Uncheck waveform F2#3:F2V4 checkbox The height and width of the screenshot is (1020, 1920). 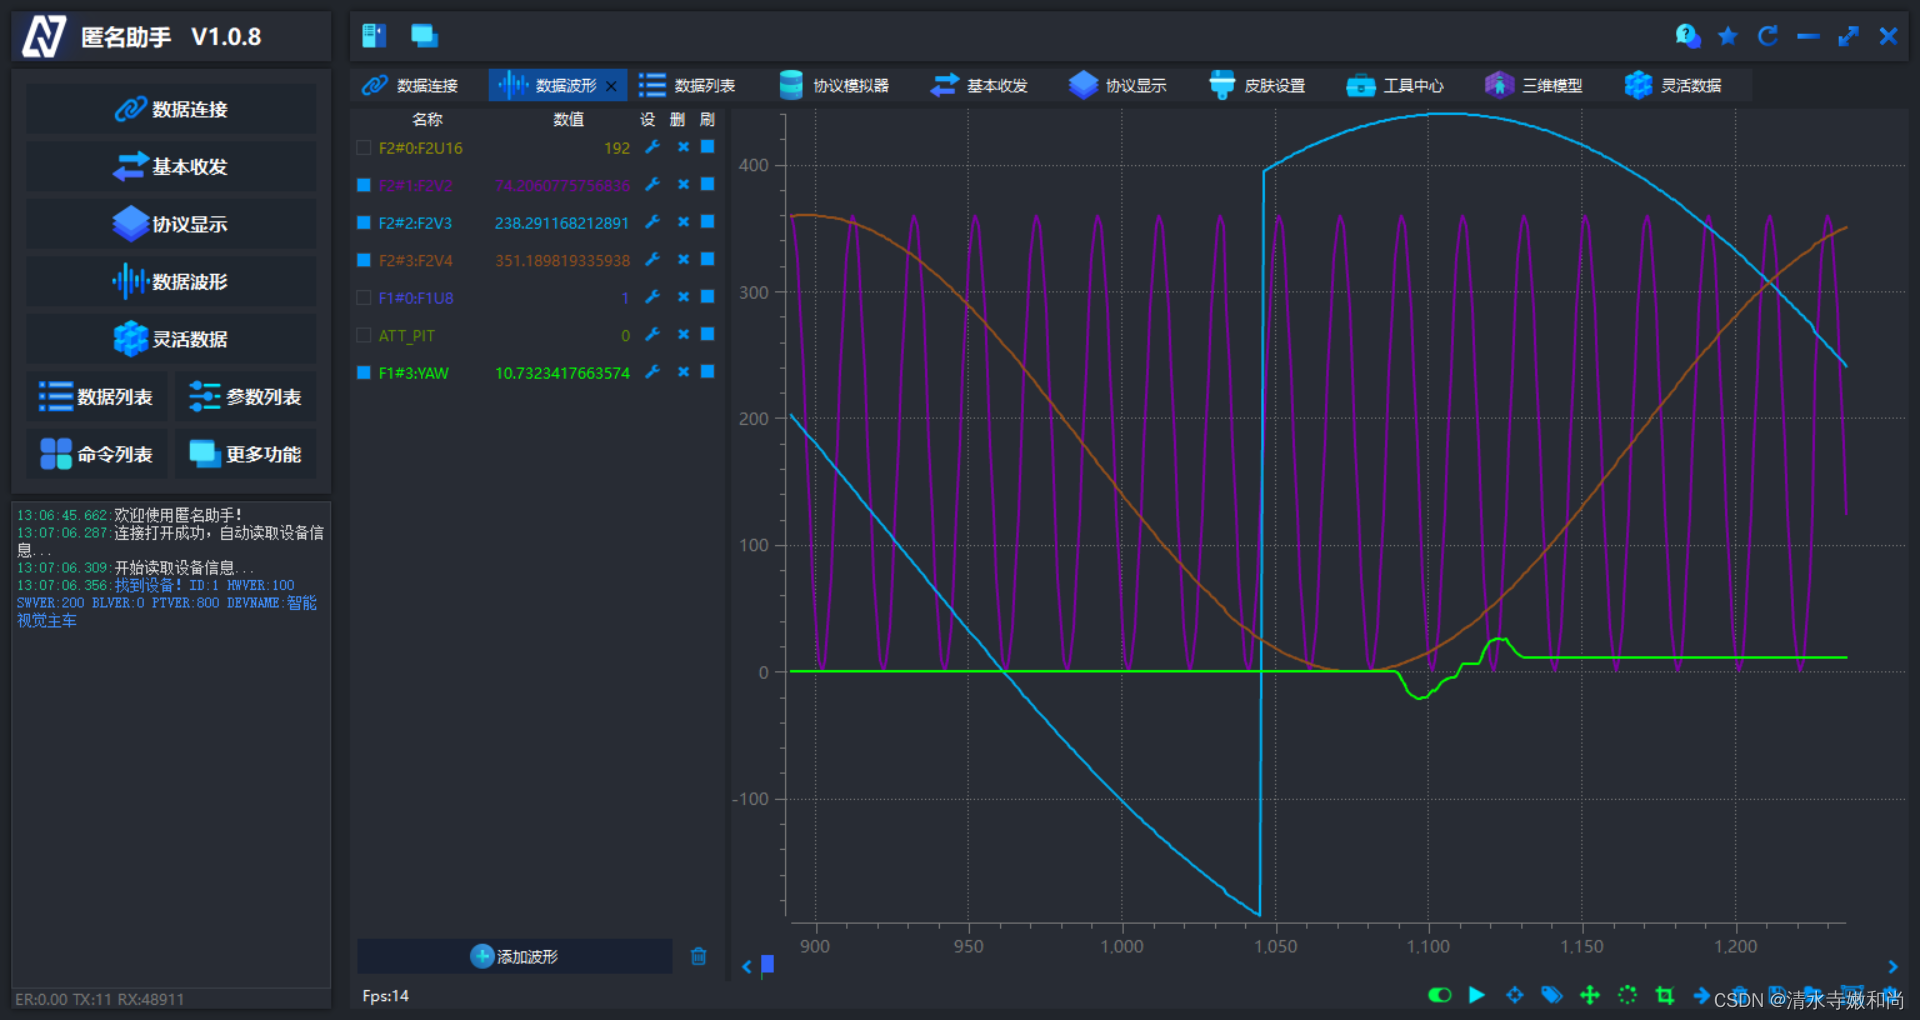click(x=364, y=260)
